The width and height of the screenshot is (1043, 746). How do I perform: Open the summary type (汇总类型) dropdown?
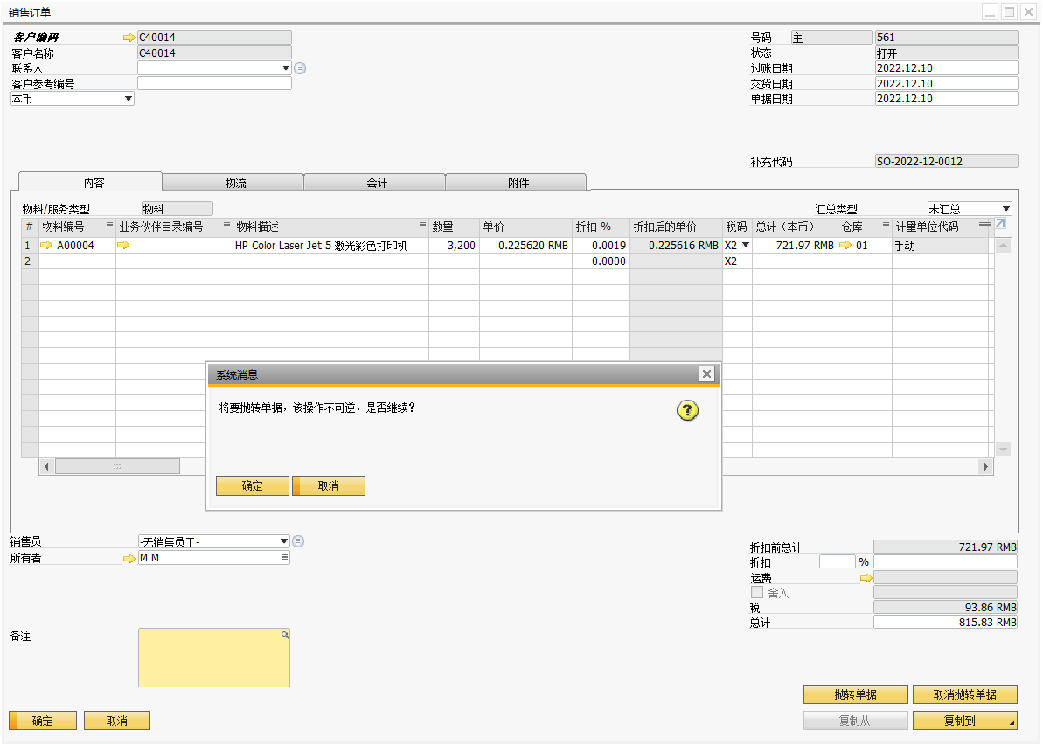point(1006,209)
